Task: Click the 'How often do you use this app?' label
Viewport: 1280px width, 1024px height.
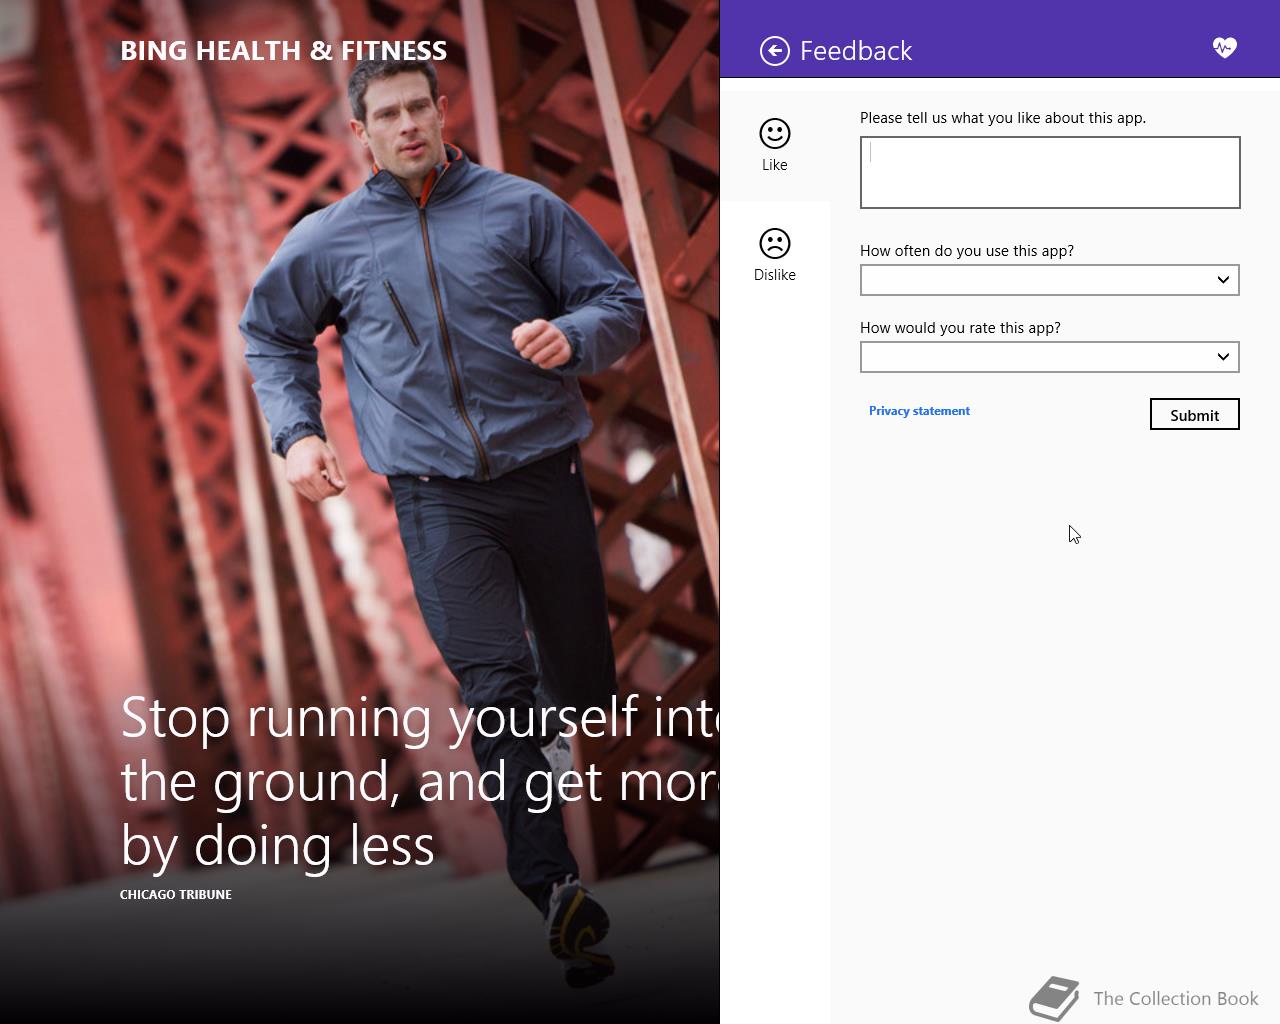Action: [x=967, y=251]
